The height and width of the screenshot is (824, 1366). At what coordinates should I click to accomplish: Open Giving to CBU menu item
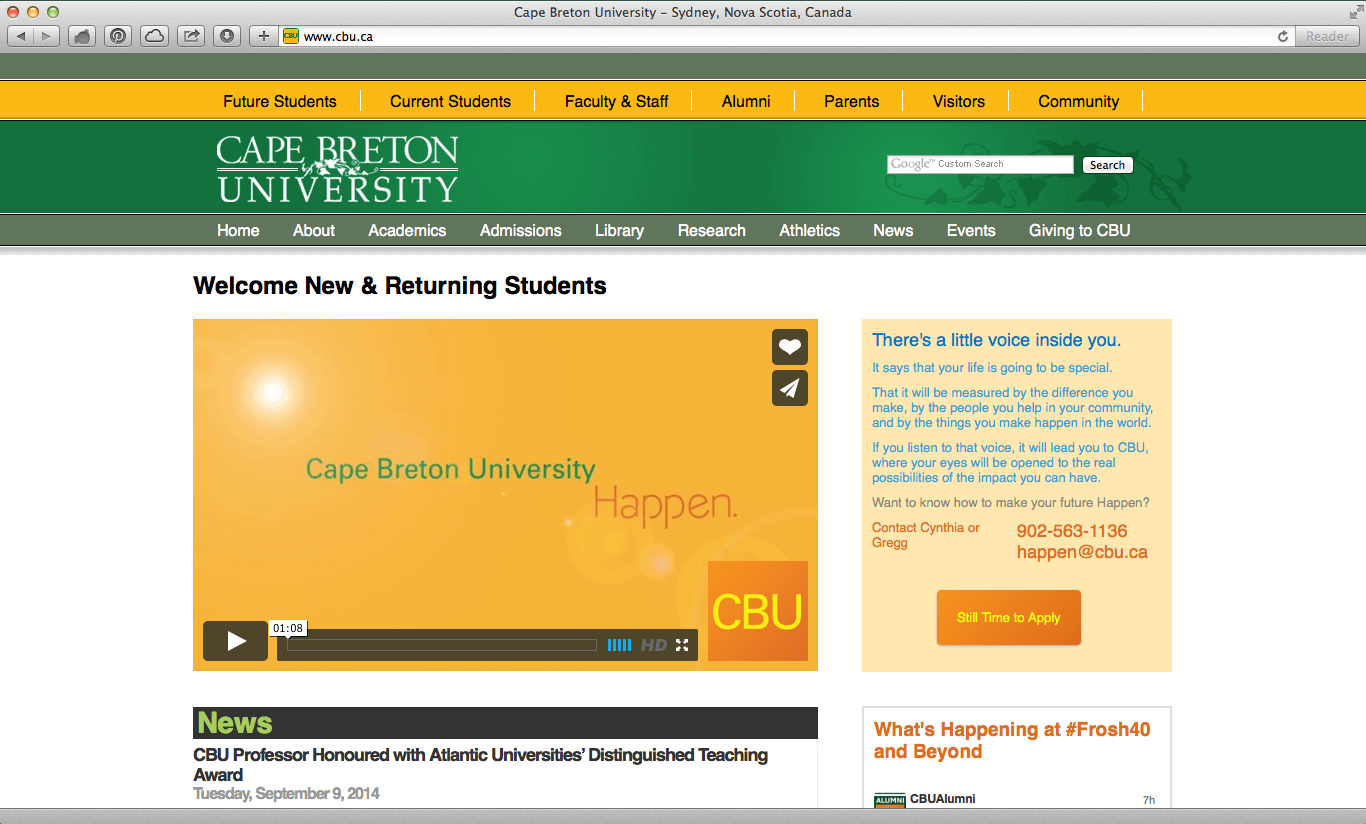[x=1080, y=230]
